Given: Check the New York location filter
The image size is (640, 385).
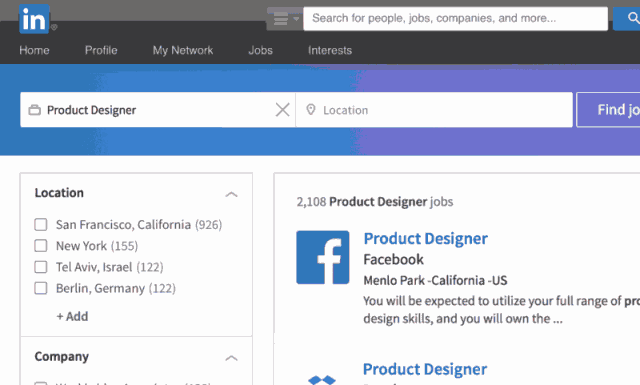Looking at the screenshot, I should coord(41,246).
